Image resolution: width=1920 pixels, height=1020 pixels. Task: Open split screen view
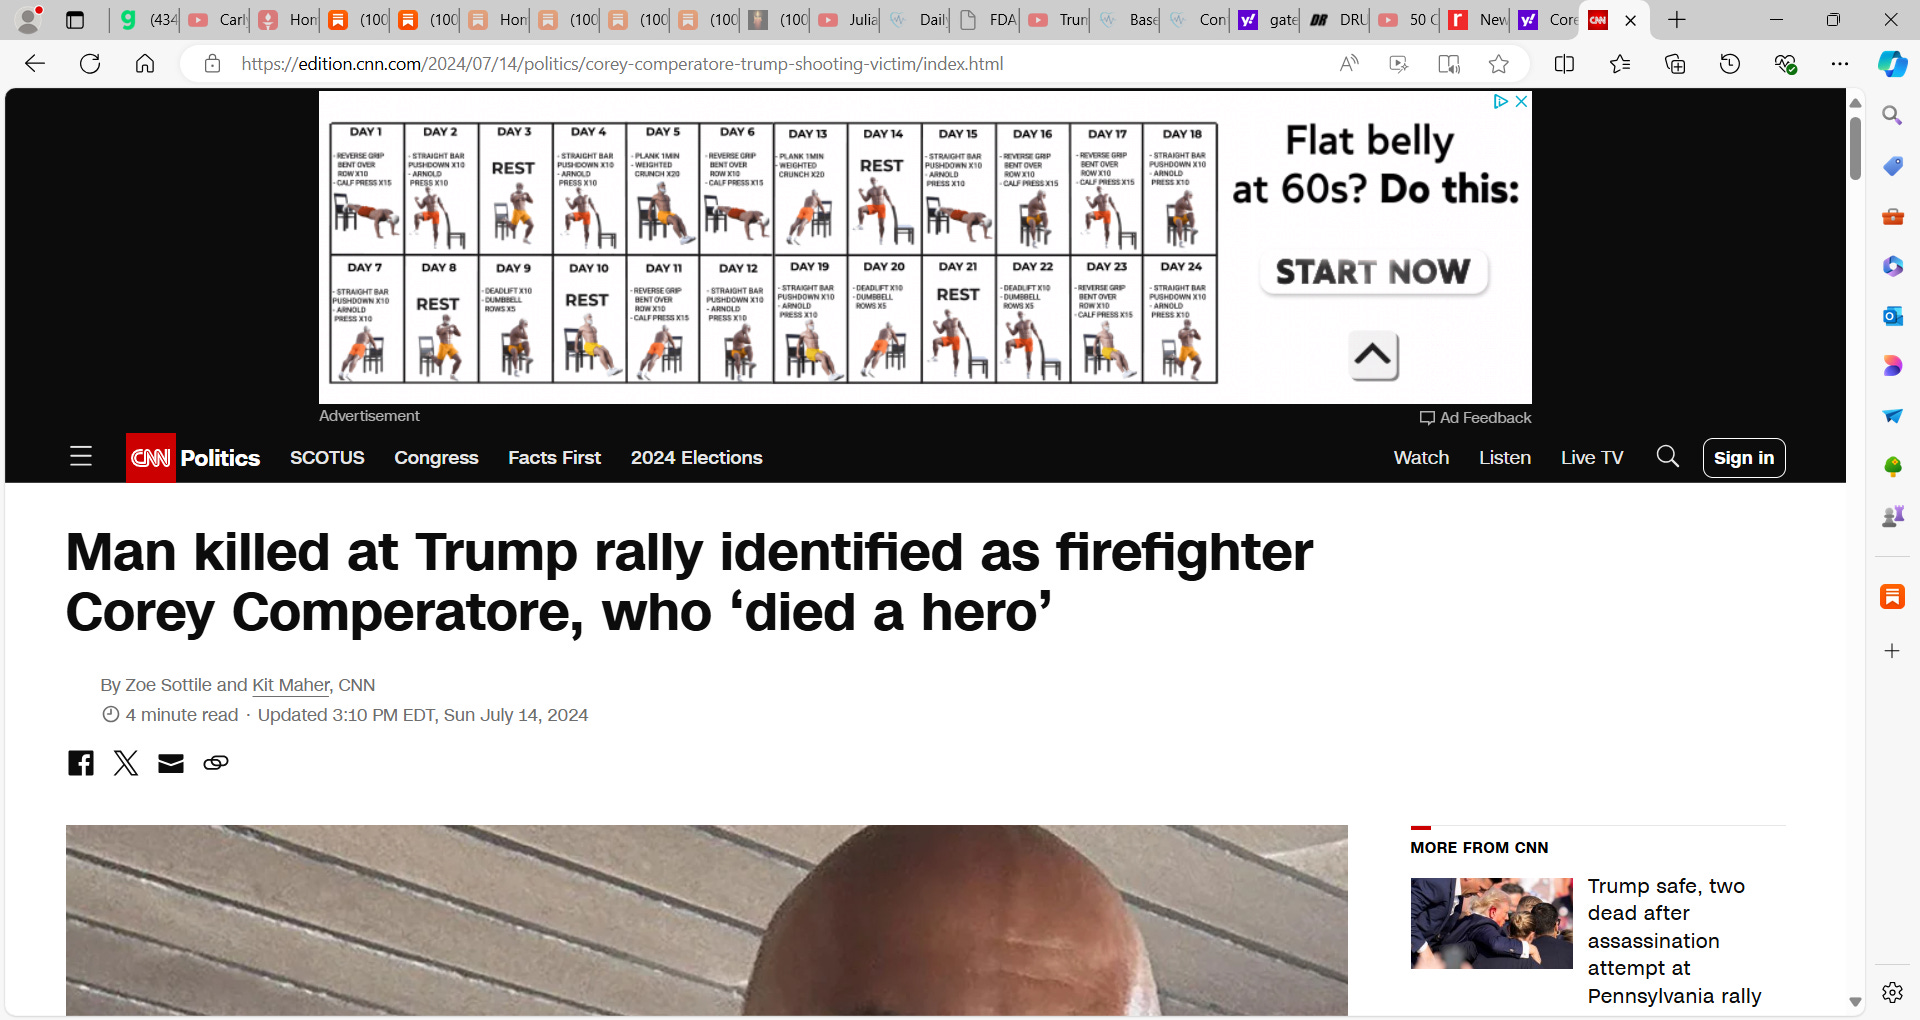point(1565,64)
